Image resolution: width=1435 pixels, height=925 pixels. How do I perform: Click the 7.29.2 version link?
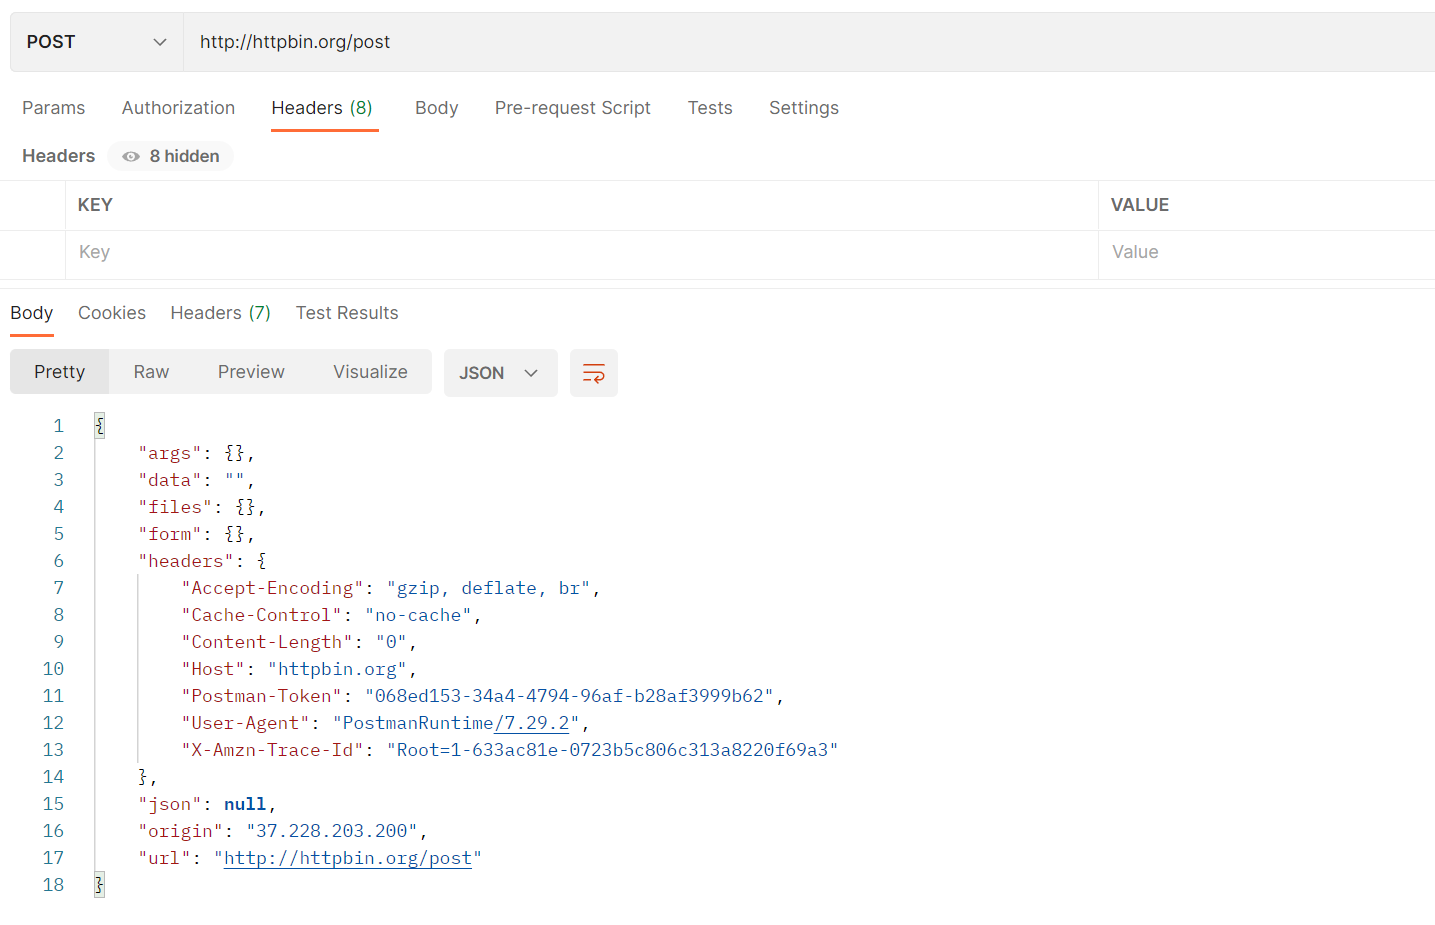coord(532,723)
